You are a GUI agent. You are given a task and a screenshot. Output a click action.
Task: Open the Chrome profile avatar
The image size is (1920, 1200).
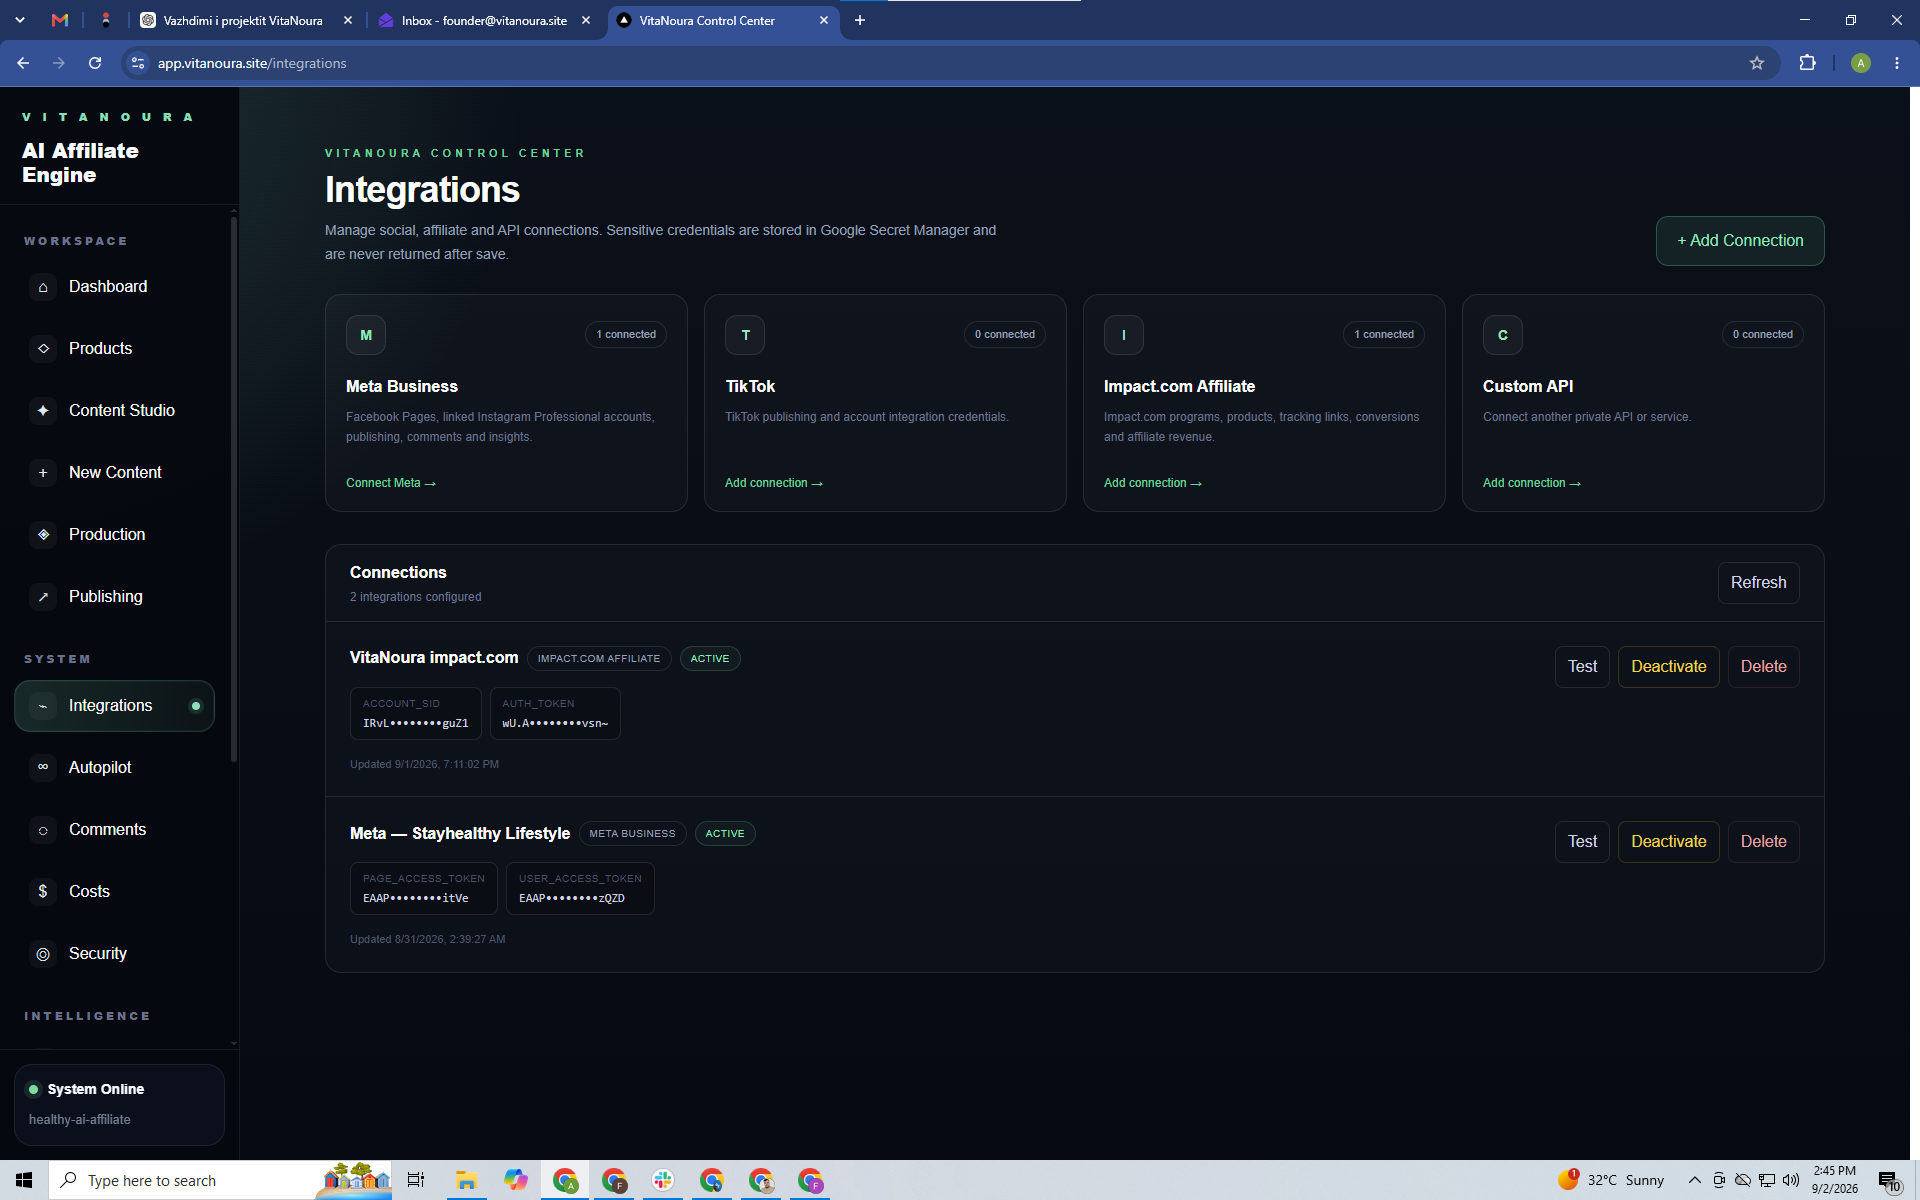(x=1860, y=63)
